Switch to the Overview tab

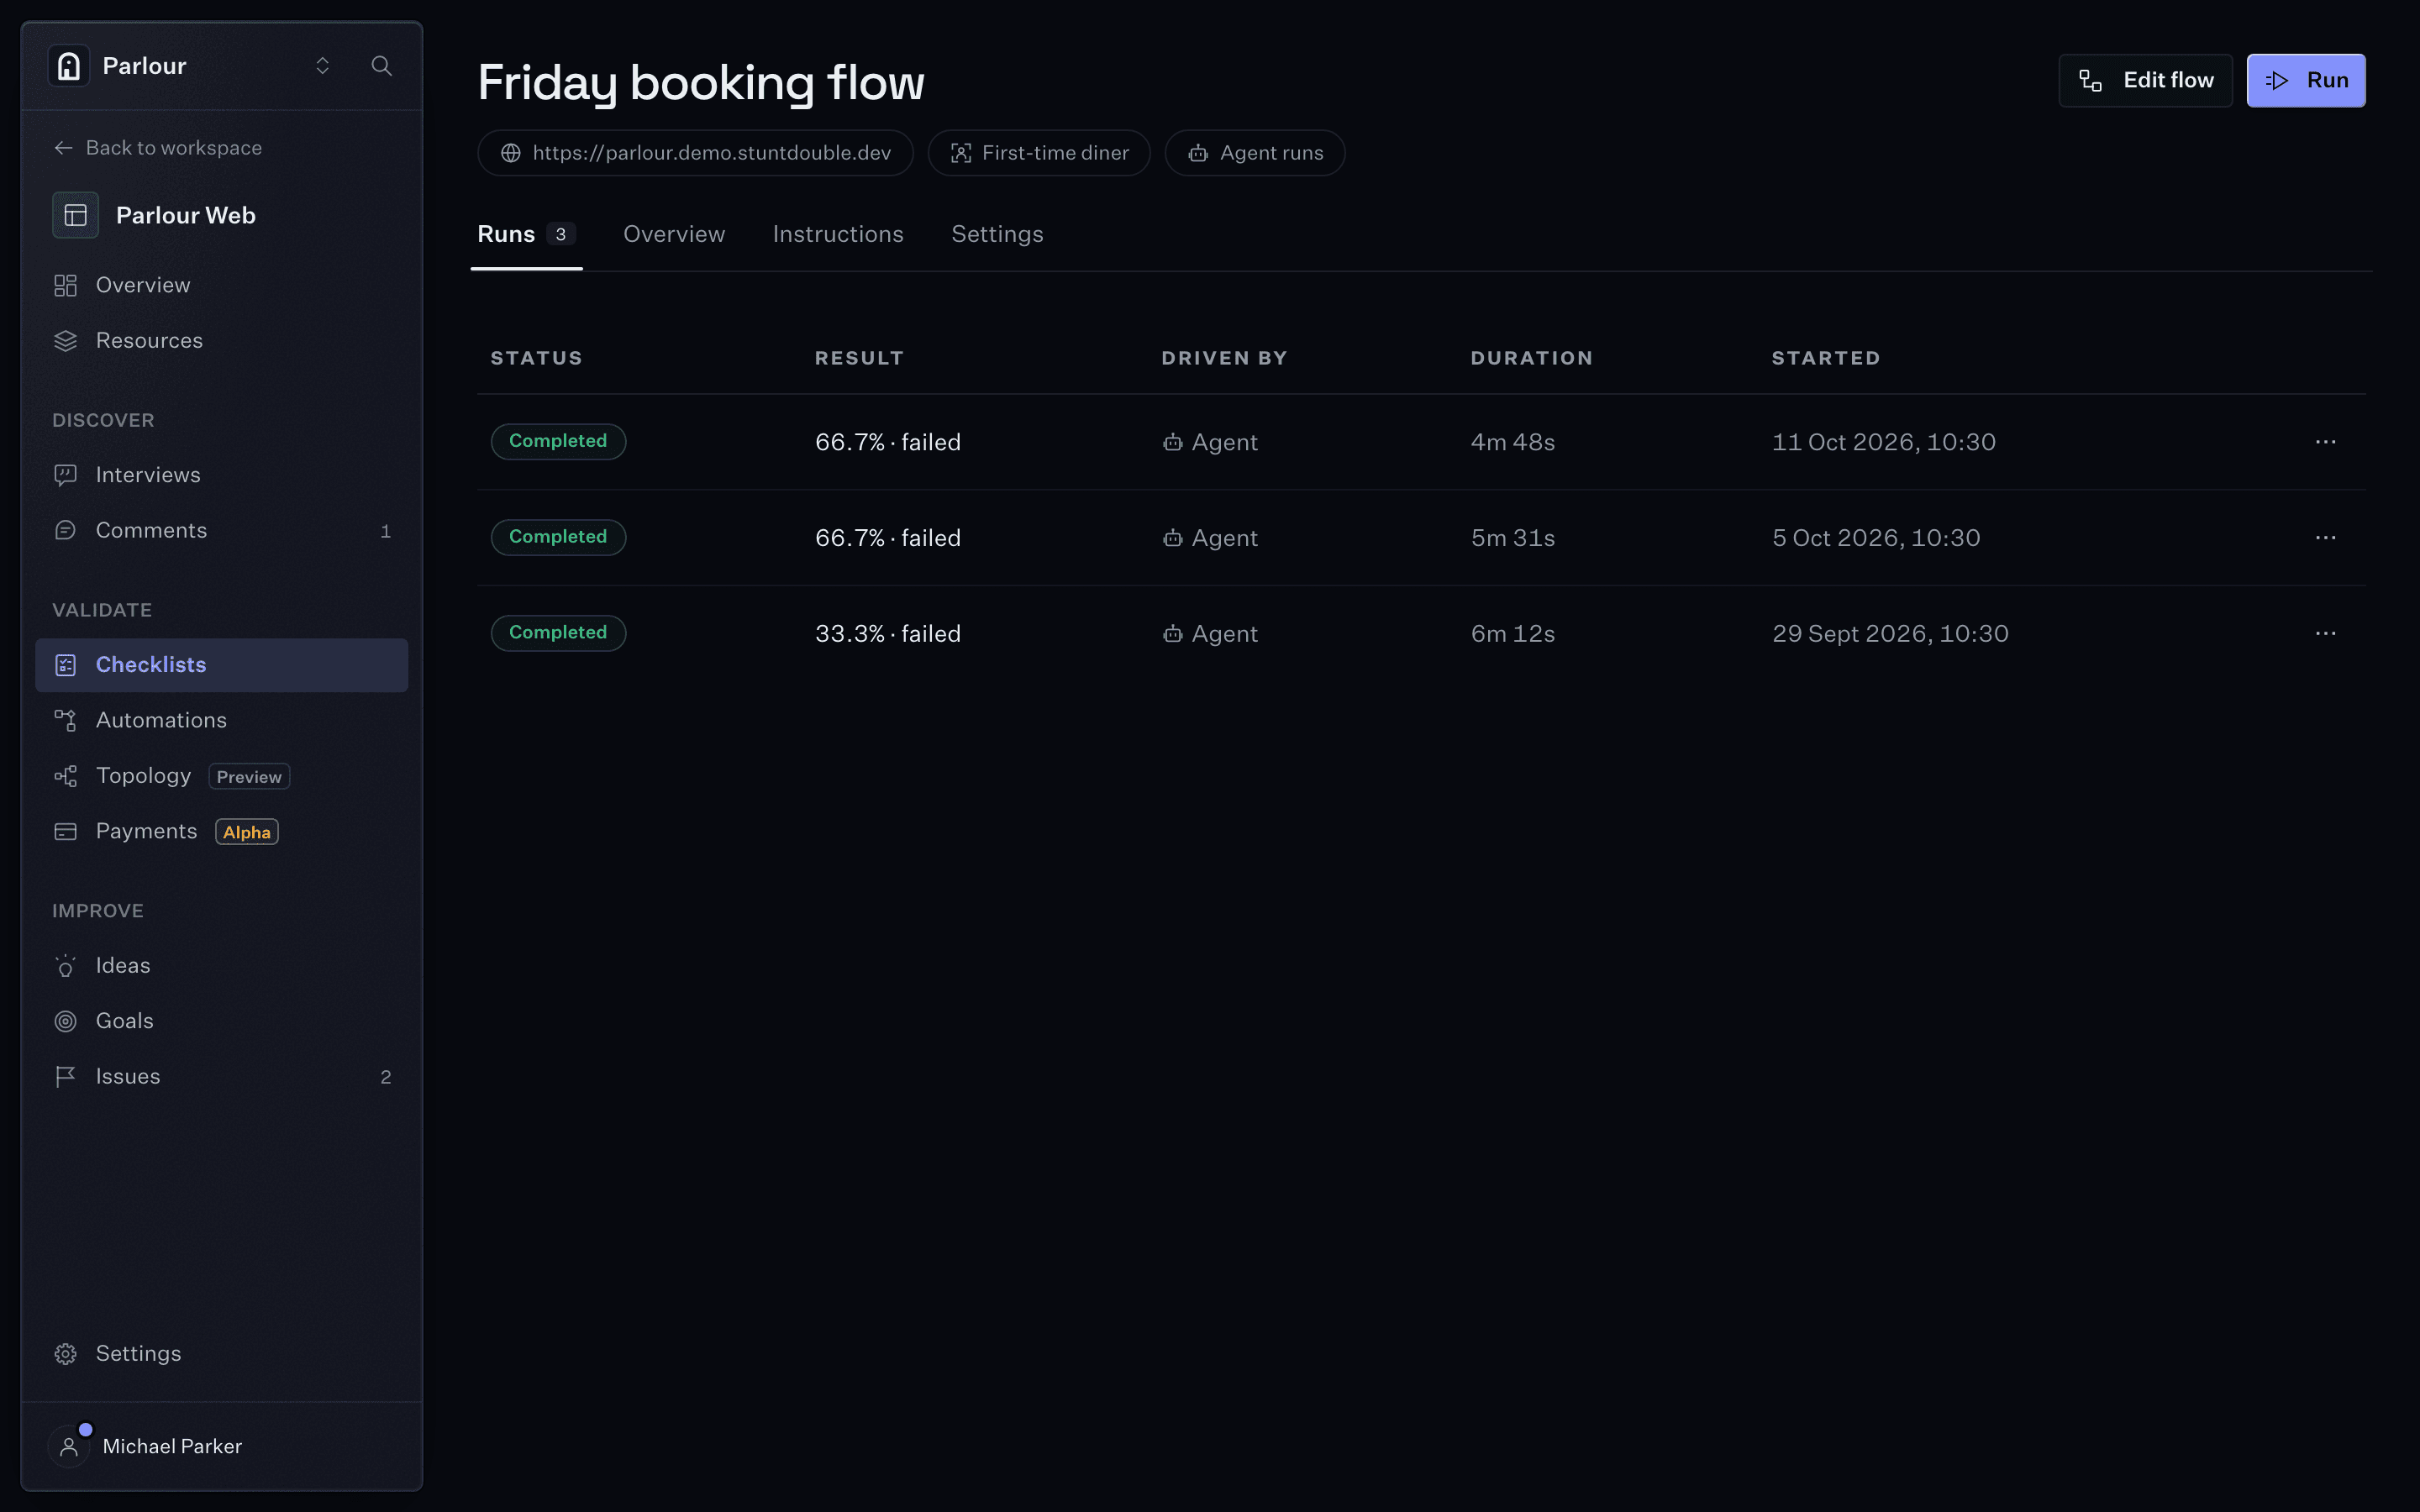pyautogui.click(x=674, y=234)
